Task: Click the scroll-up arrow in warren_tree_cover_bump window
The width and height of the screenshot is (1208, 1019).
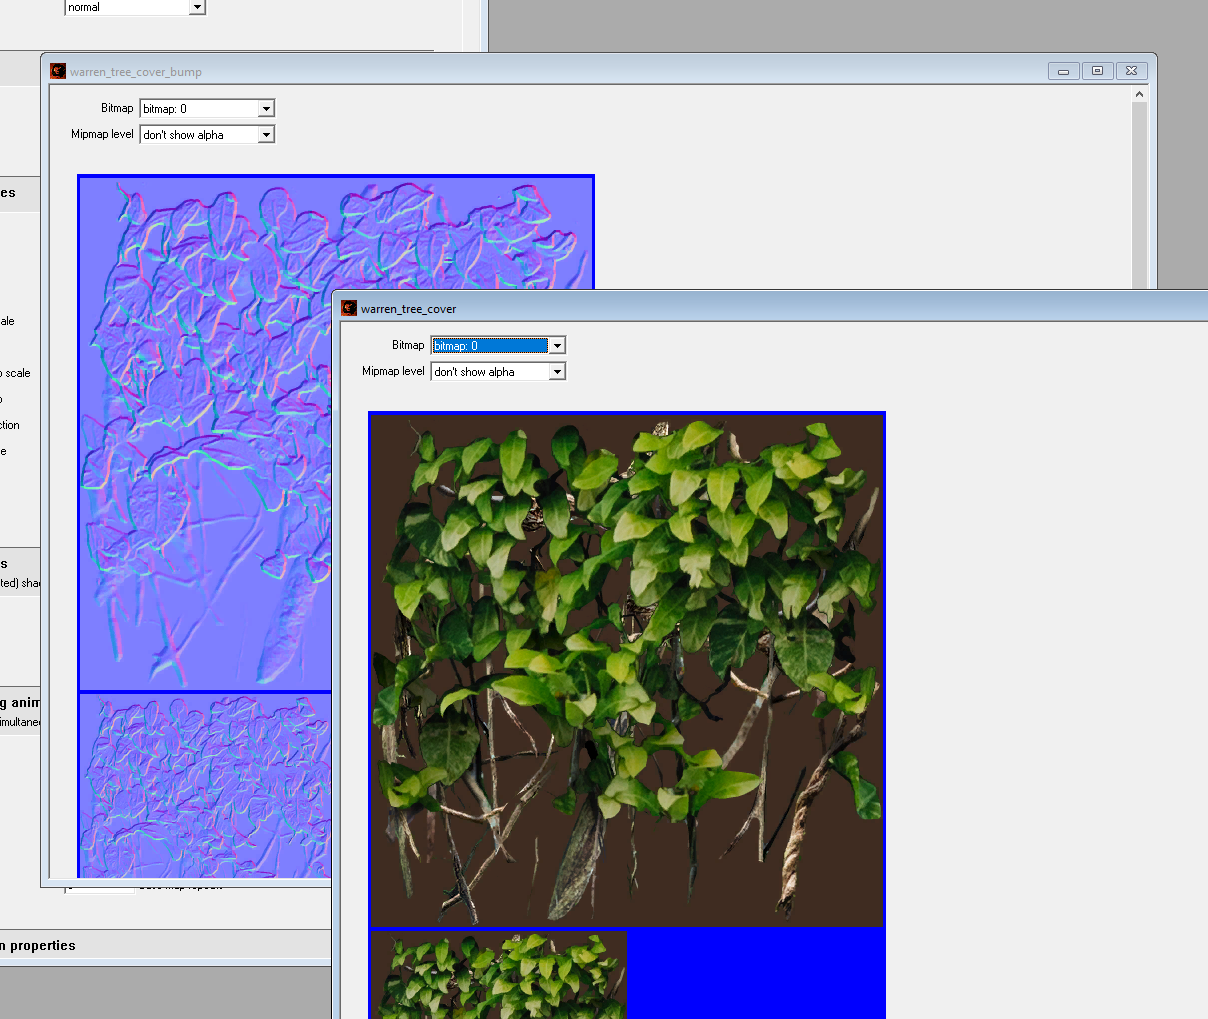Action: click(x=1139, y=94)
